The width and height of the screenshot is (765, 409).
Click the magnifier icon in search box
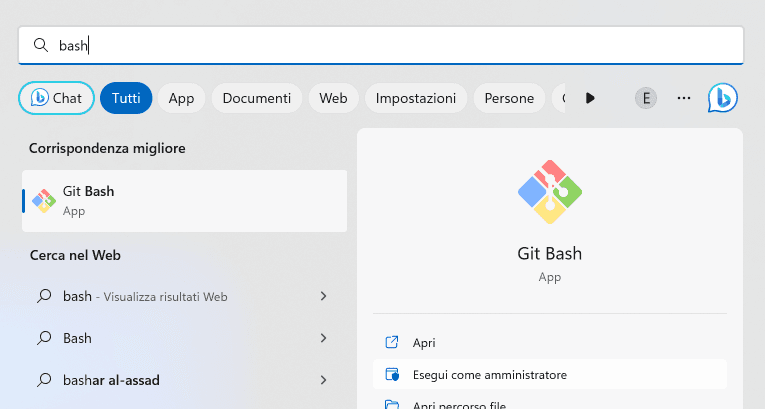coord(40,45)
